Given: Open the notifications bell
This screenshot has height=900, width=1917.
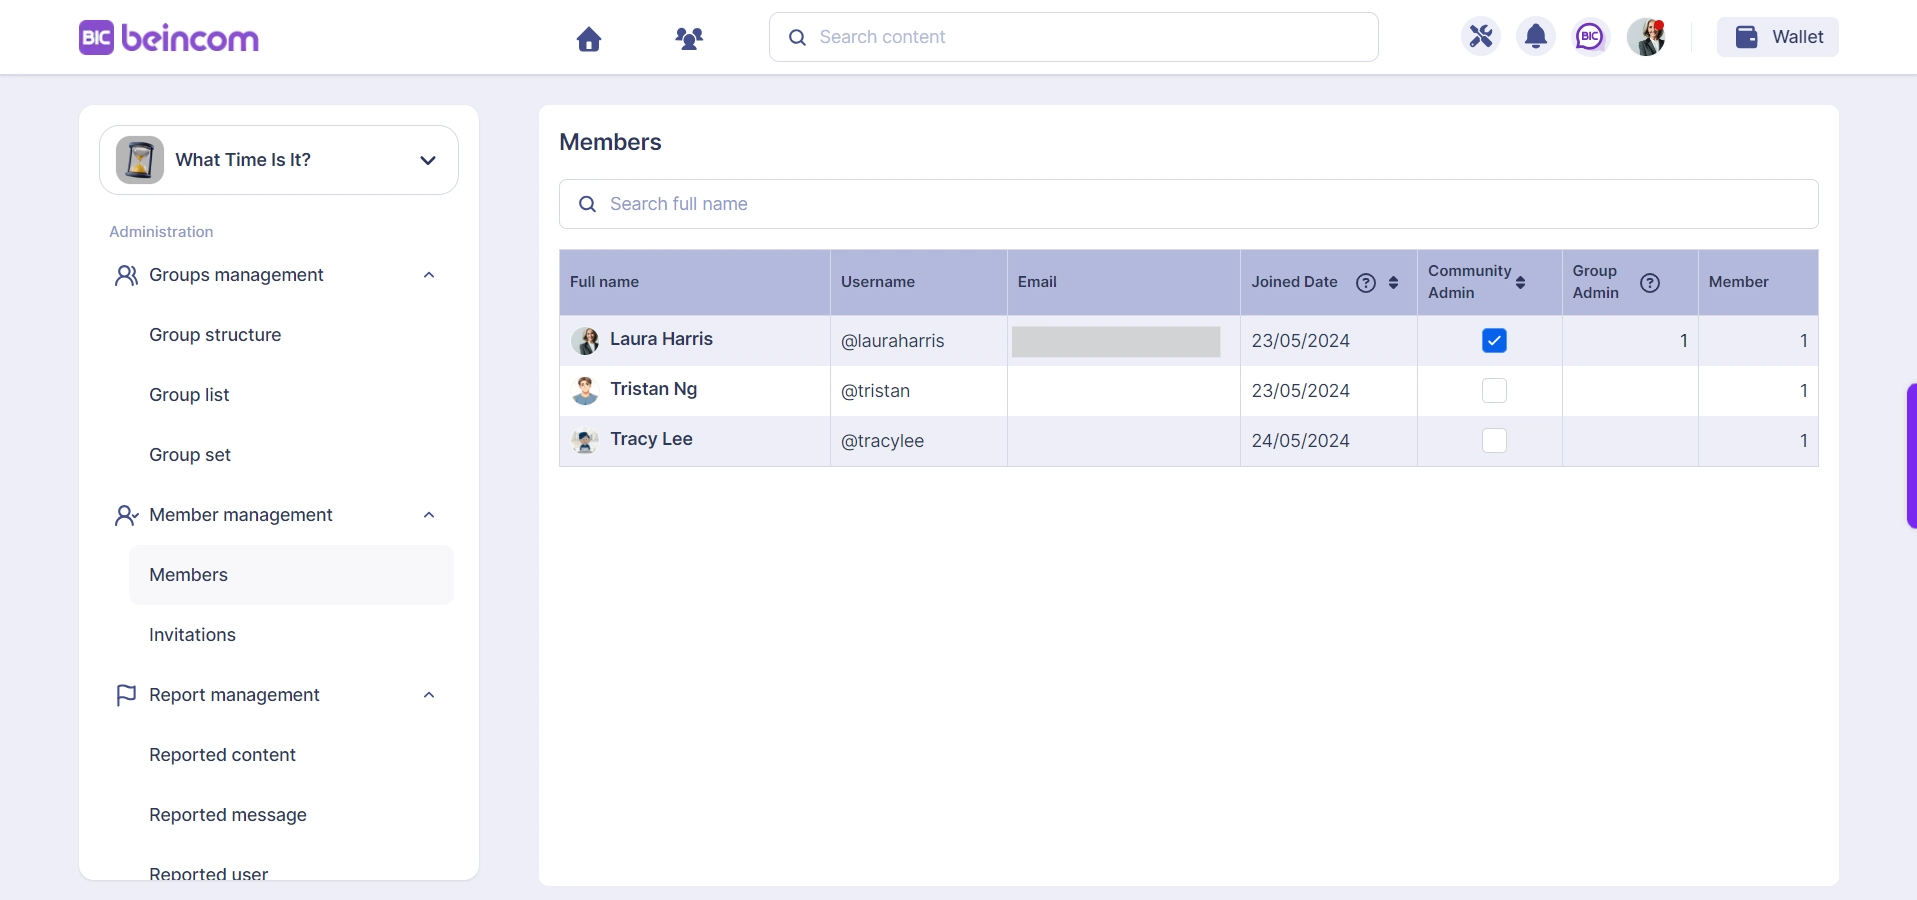Looking at the screenshot, I should point(1536,37).
